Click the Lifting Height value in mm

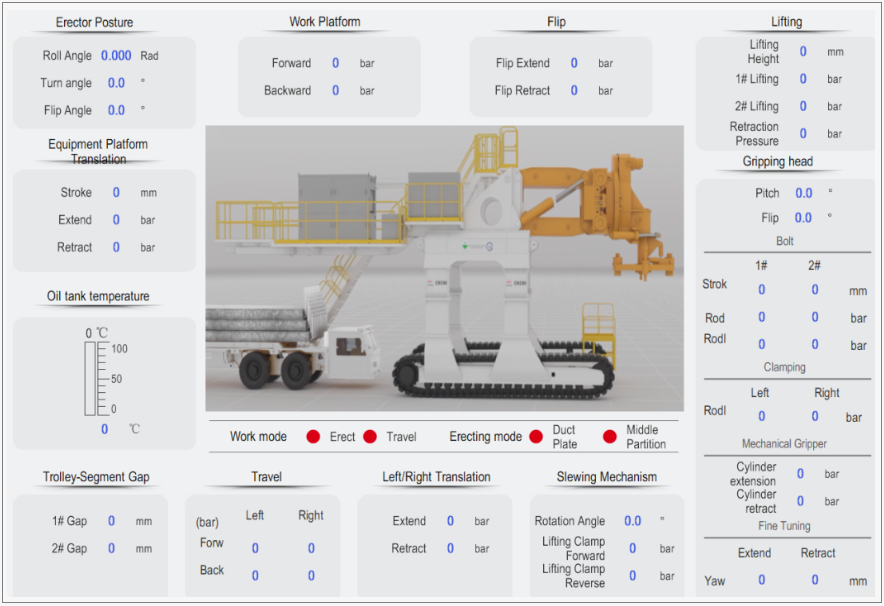point(803,51)
